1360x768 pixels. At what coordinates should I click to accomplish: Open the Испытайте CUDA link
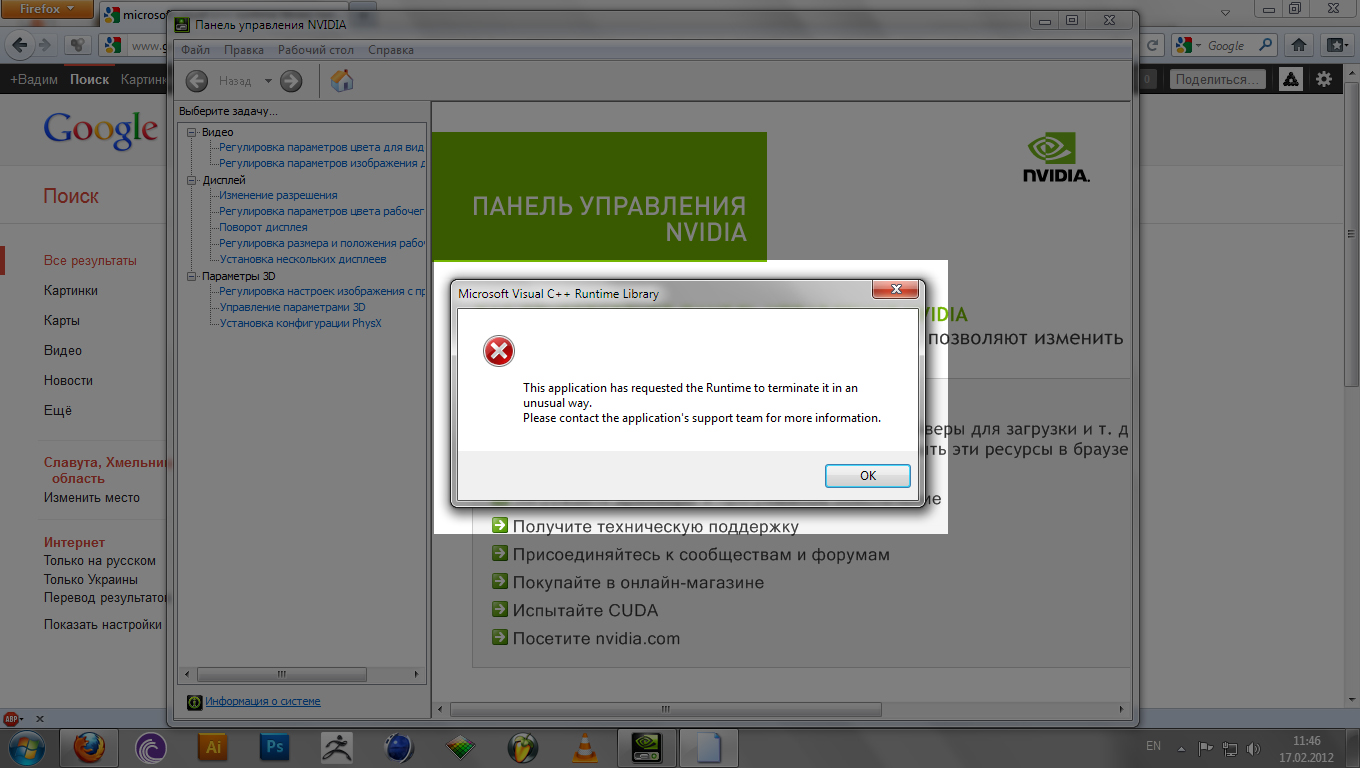pos(585,610)
